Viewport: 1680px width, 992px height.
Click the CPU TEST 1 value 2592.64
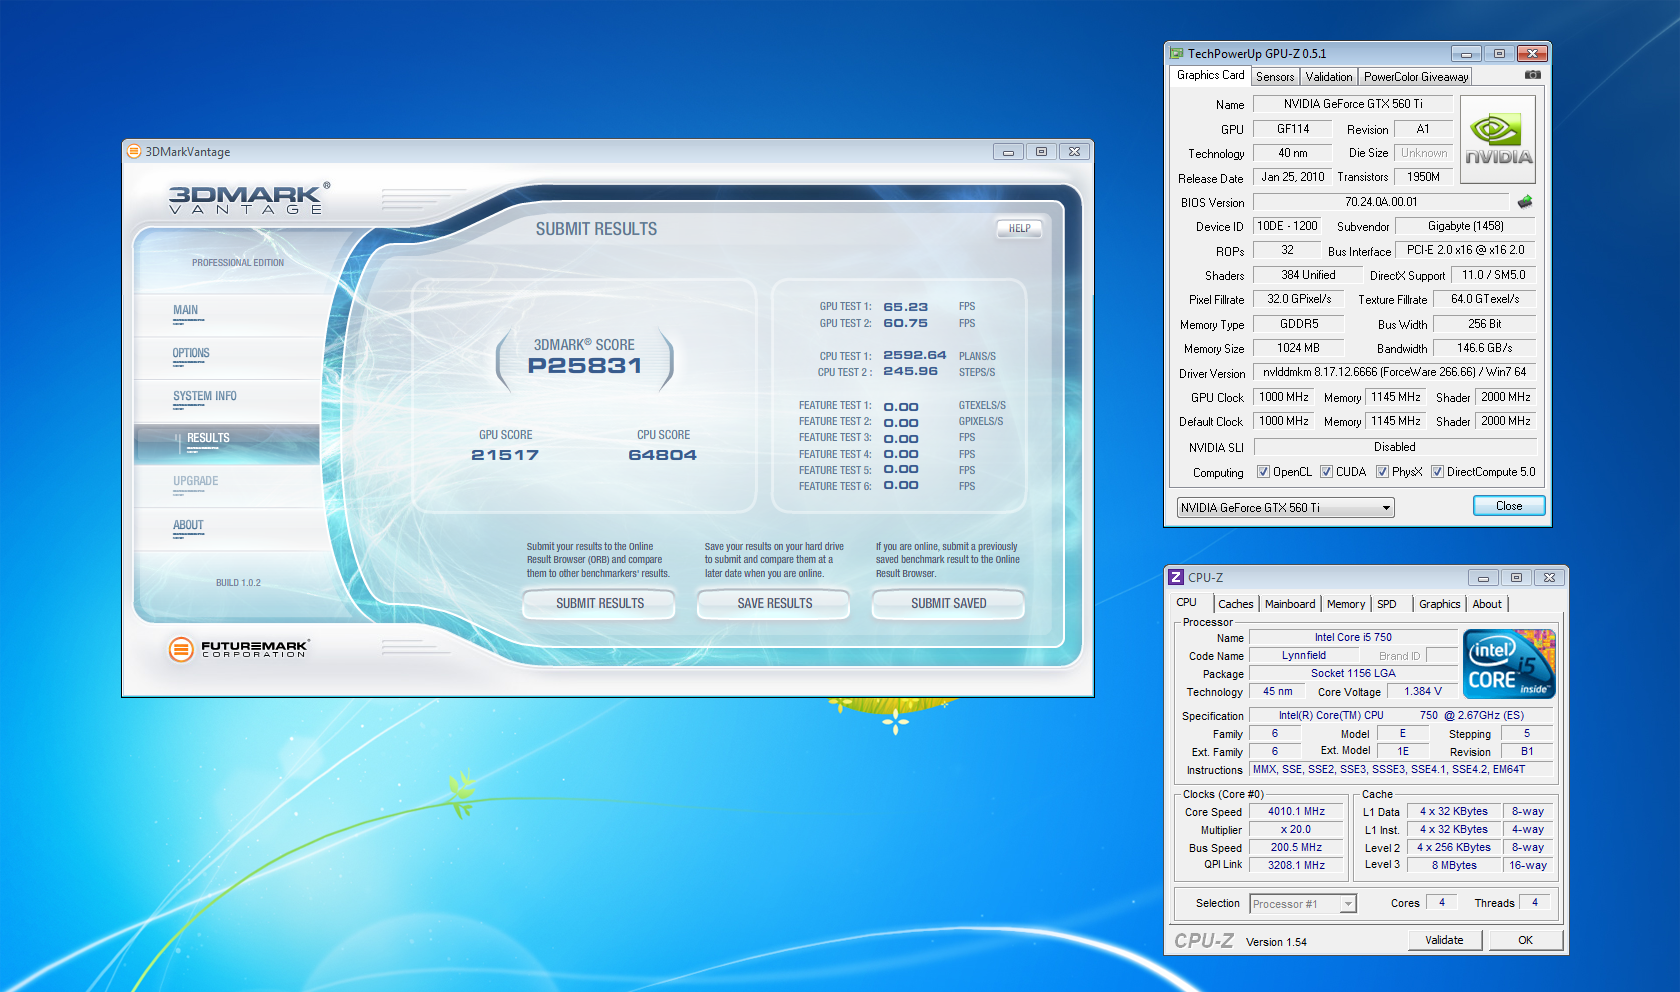coord(915,355)
